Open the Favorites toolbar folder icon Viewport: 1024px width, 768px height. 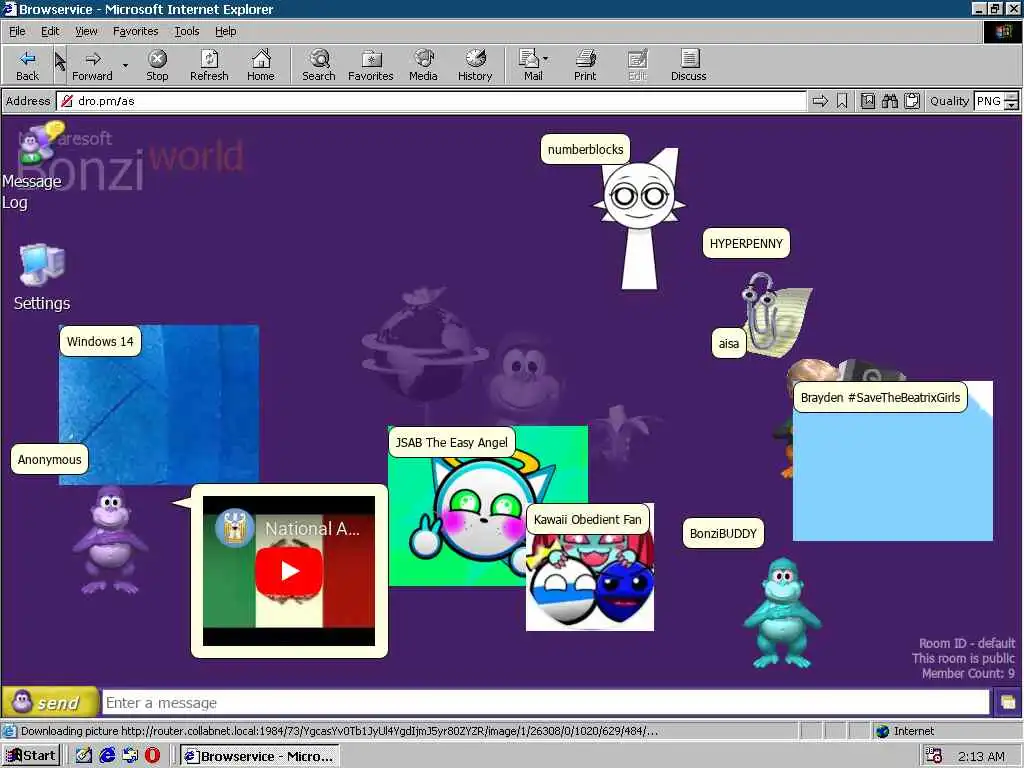point(371,65)
